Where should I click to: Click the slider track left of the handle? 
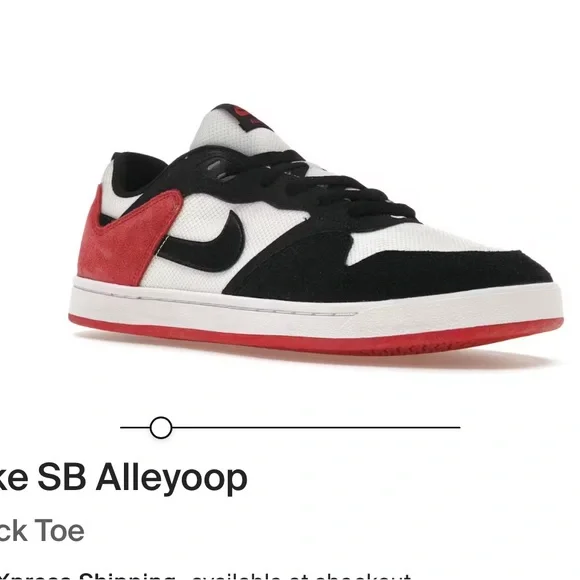(135, 427)
